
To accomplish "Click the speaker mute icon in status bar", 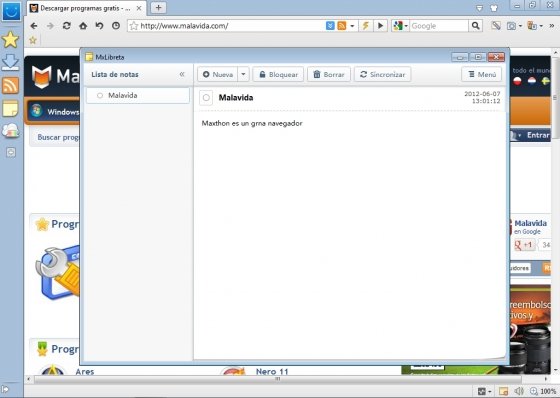I will click(x=519, y=391).
